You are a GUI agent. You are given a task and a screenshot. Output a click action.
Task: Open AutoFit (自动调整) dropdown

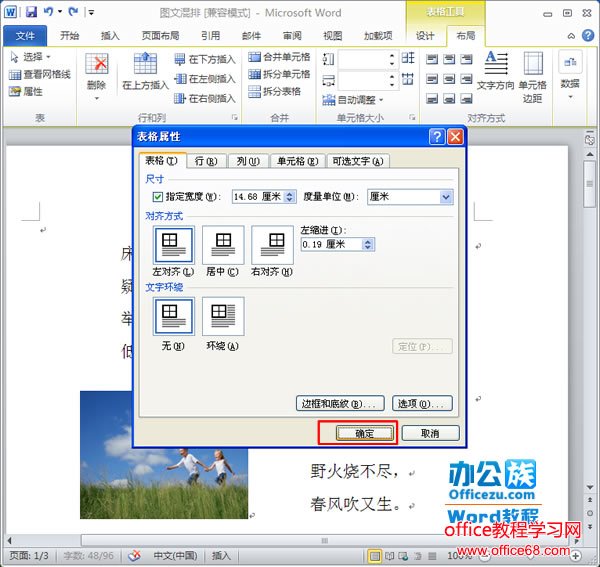pyautogui.click(x=352, y=100)
